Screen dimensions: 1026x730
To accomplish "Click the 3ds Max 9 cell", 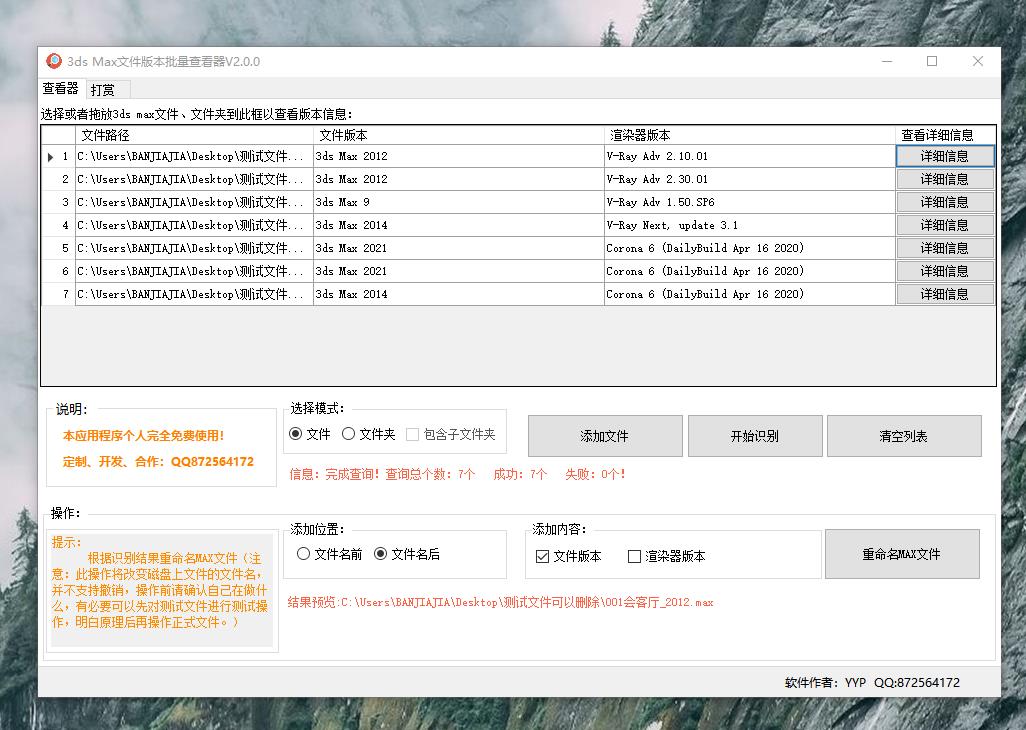I will tap(459, 202).
